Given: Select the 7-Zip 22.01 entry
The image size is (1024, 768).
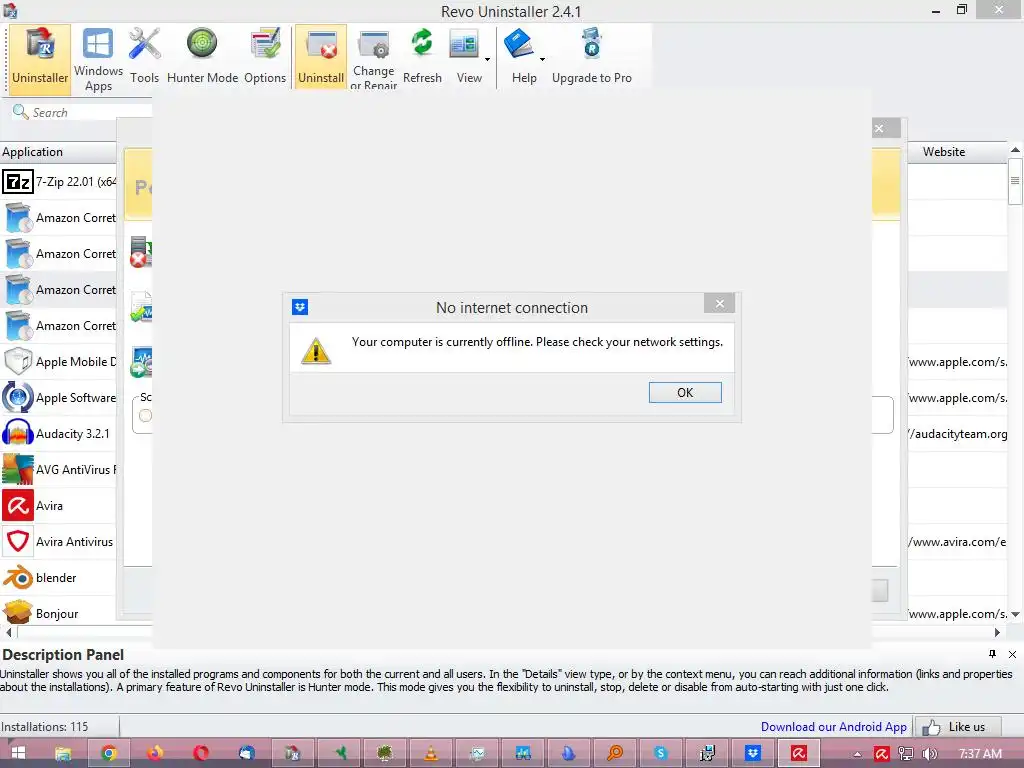Looking at the screenshot, I should coord(59,182).
